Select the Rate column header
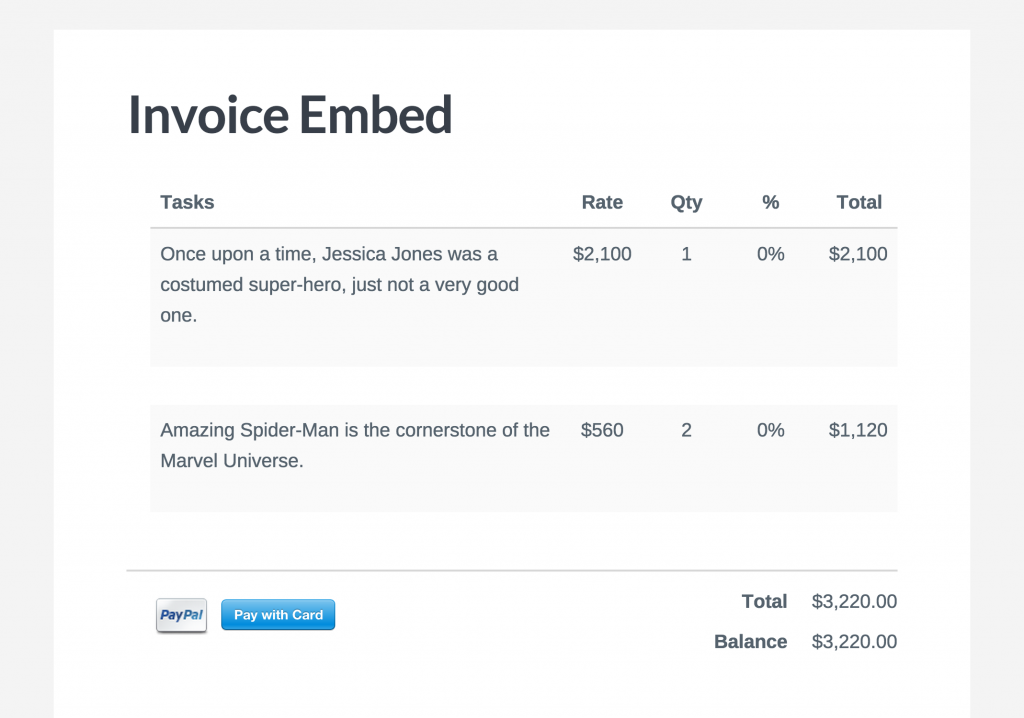 point(602,202)
